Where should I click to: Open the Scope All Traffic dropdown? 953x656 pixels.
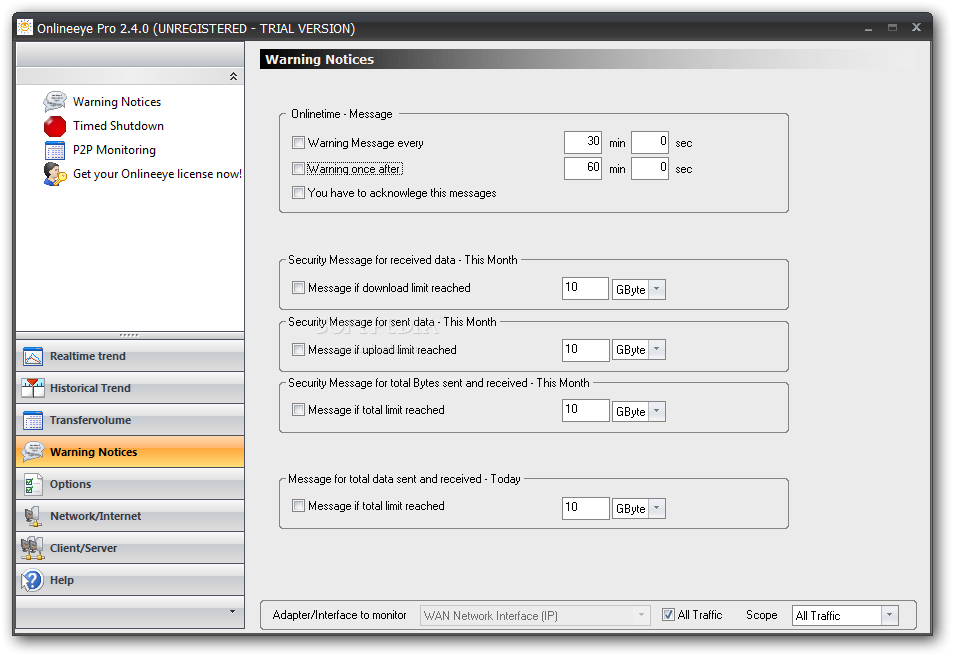pyautogui.click(x=890, y=615)
